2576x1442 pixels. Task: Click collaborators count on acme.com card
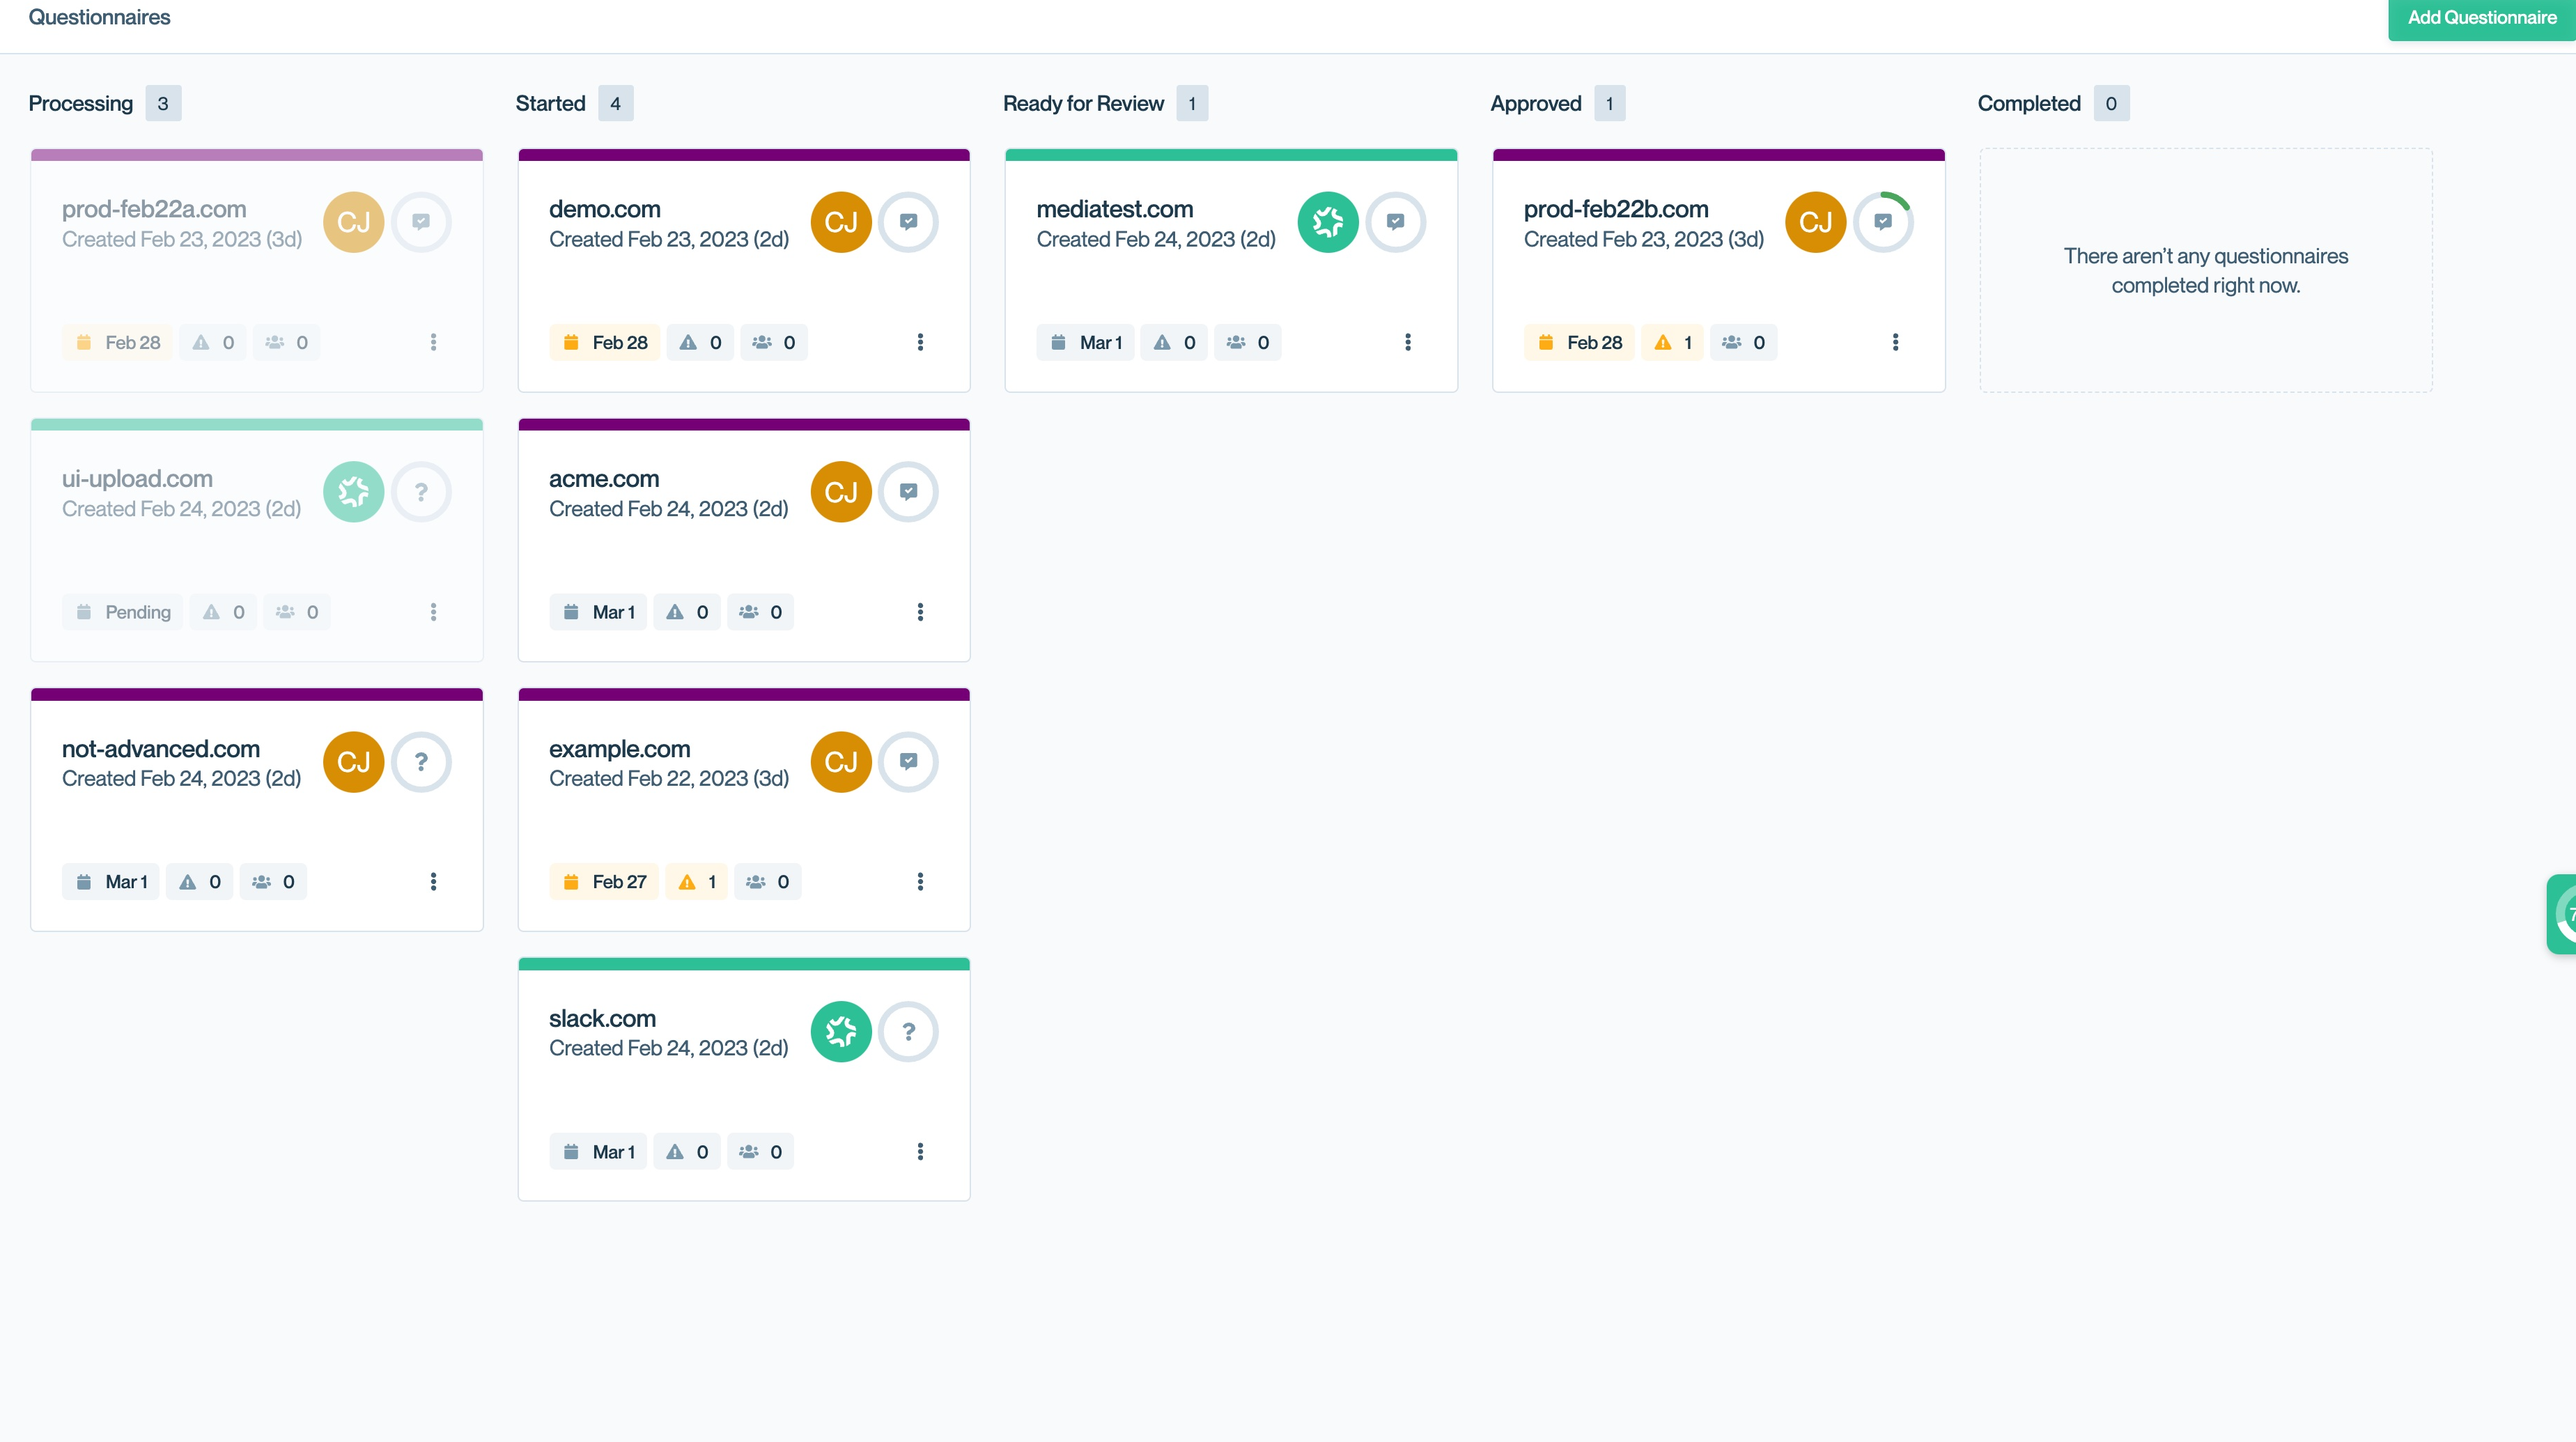(760, 612)
